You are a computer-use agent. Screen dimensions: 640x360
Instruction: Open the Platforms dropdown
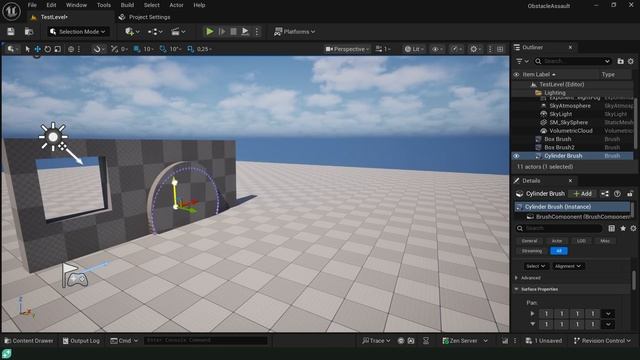(x=294, y=31)
